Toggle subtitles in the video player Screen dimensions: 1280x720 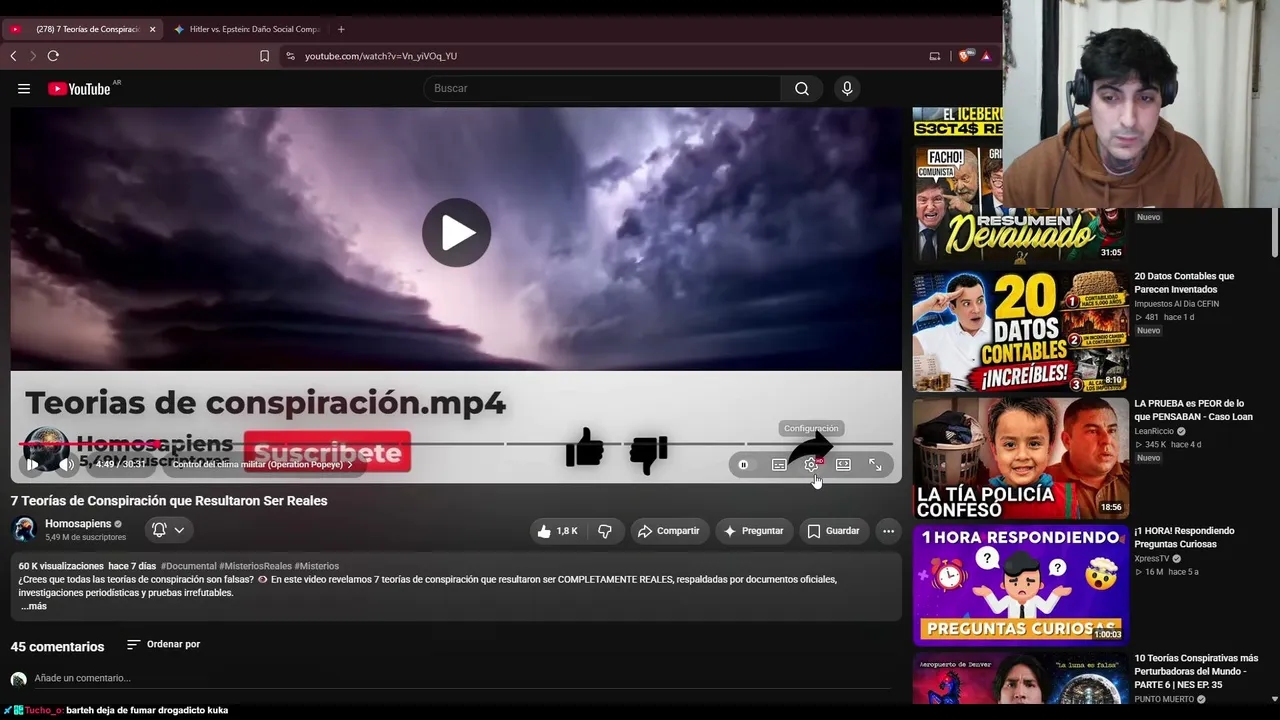pos(778,464)
